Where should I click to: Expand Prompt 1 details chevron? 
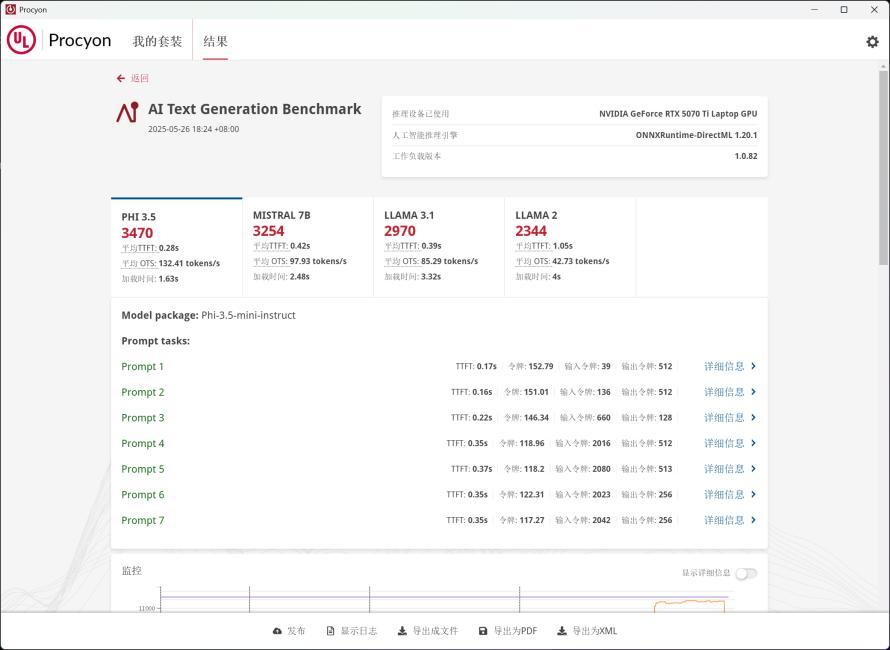[x=753, y=366]
